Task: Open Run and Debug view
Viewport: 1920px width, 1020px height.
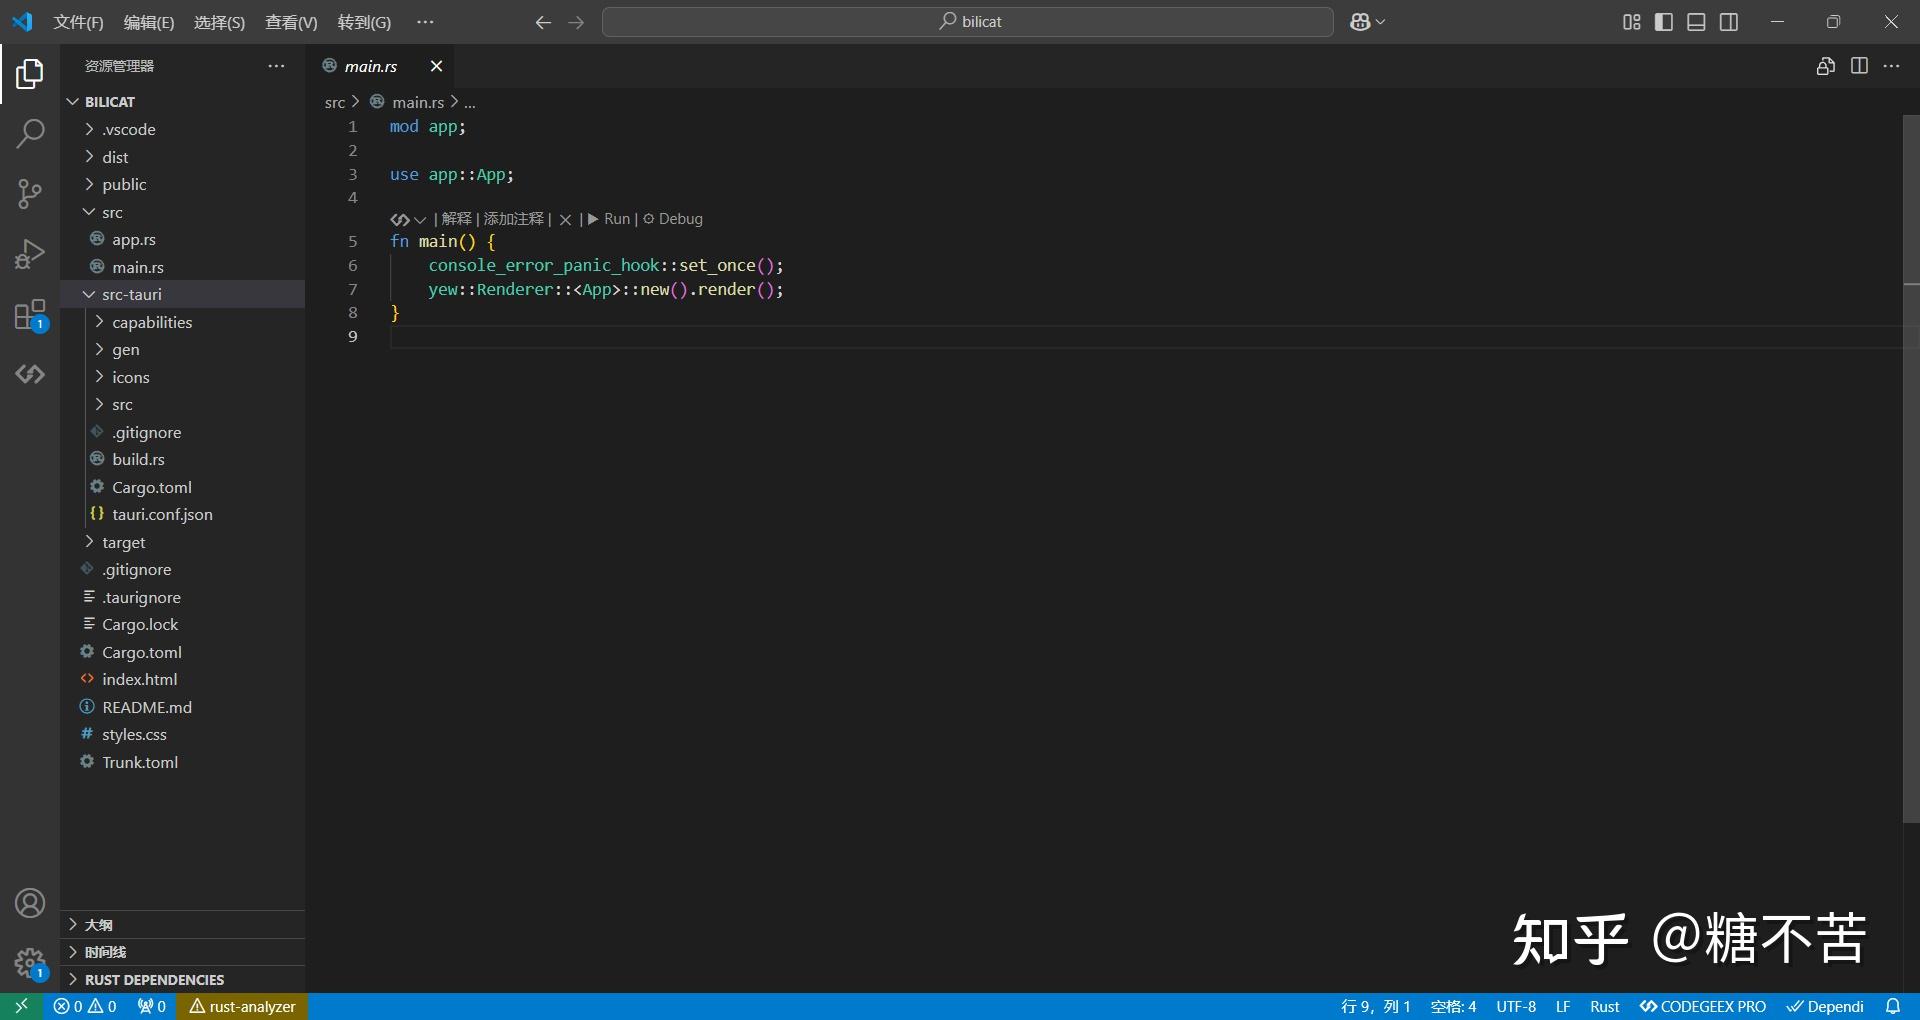Action: click(x=30, y=254)
